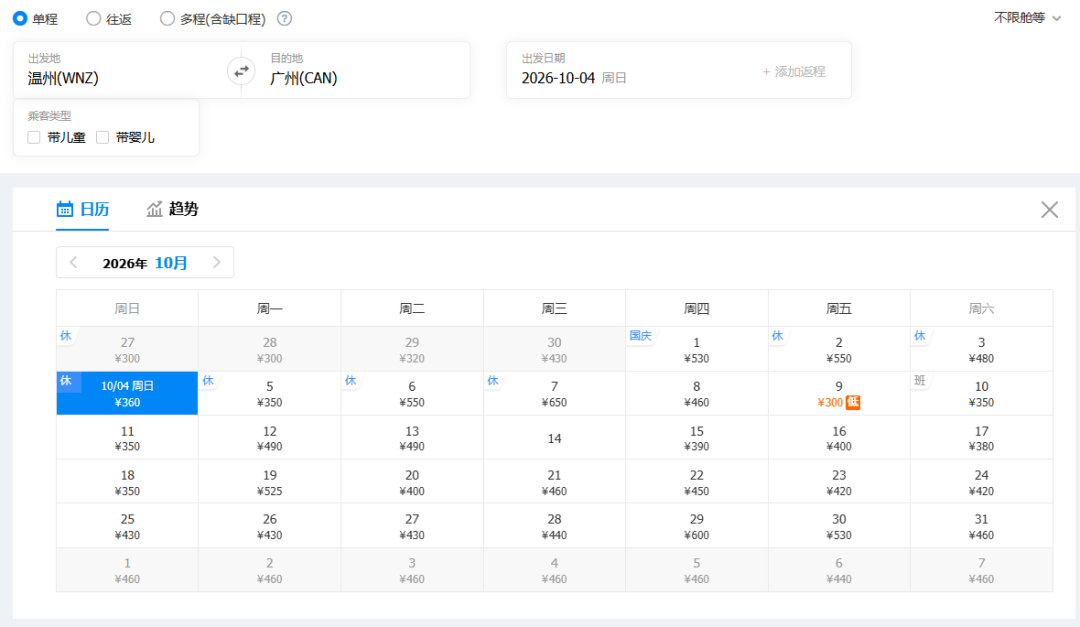
Task: Select November 1 priced ¥460
Action: [x=127, y=571]
